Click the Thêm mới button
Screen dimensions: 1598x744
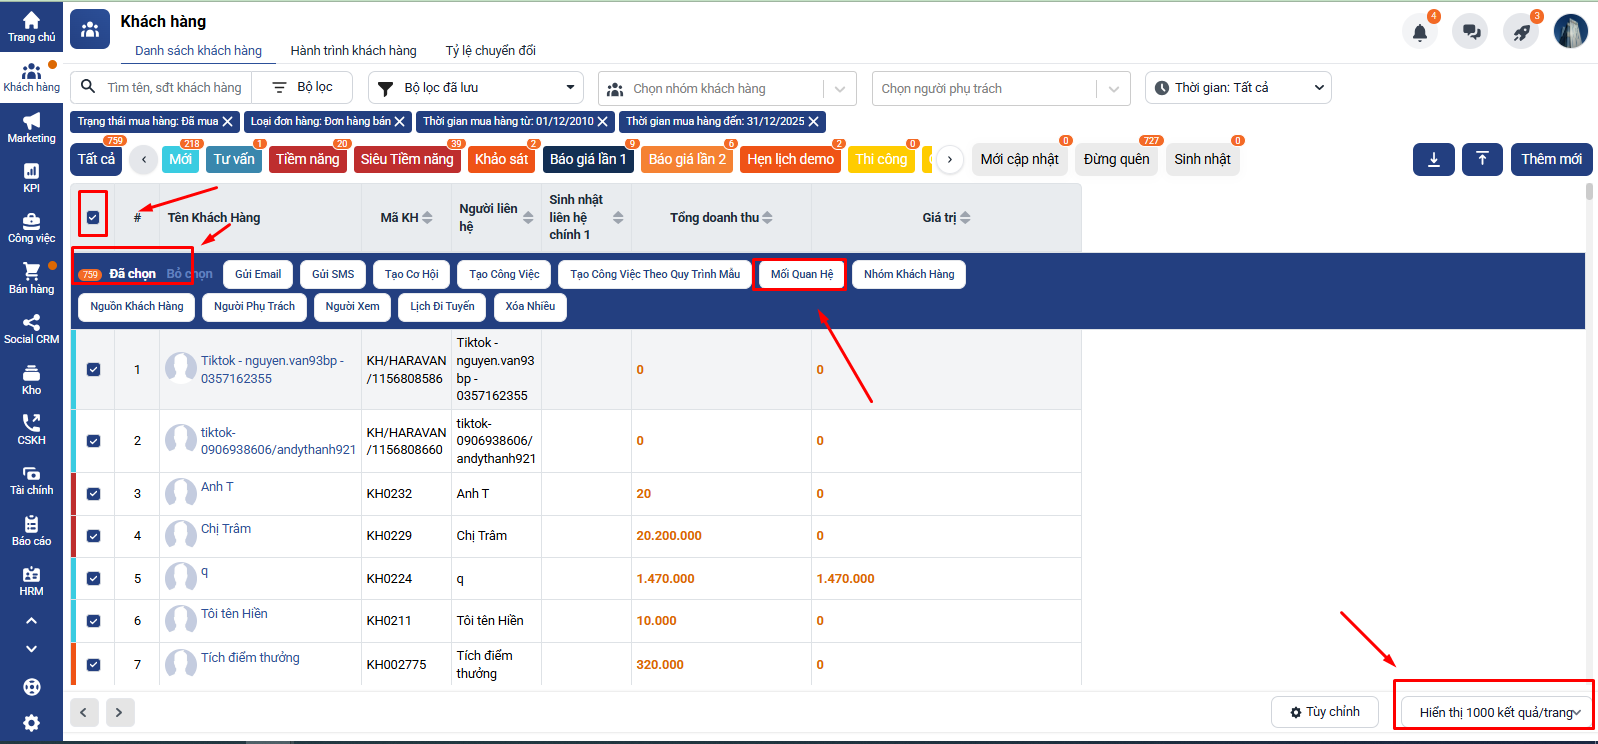(1551, 160)
